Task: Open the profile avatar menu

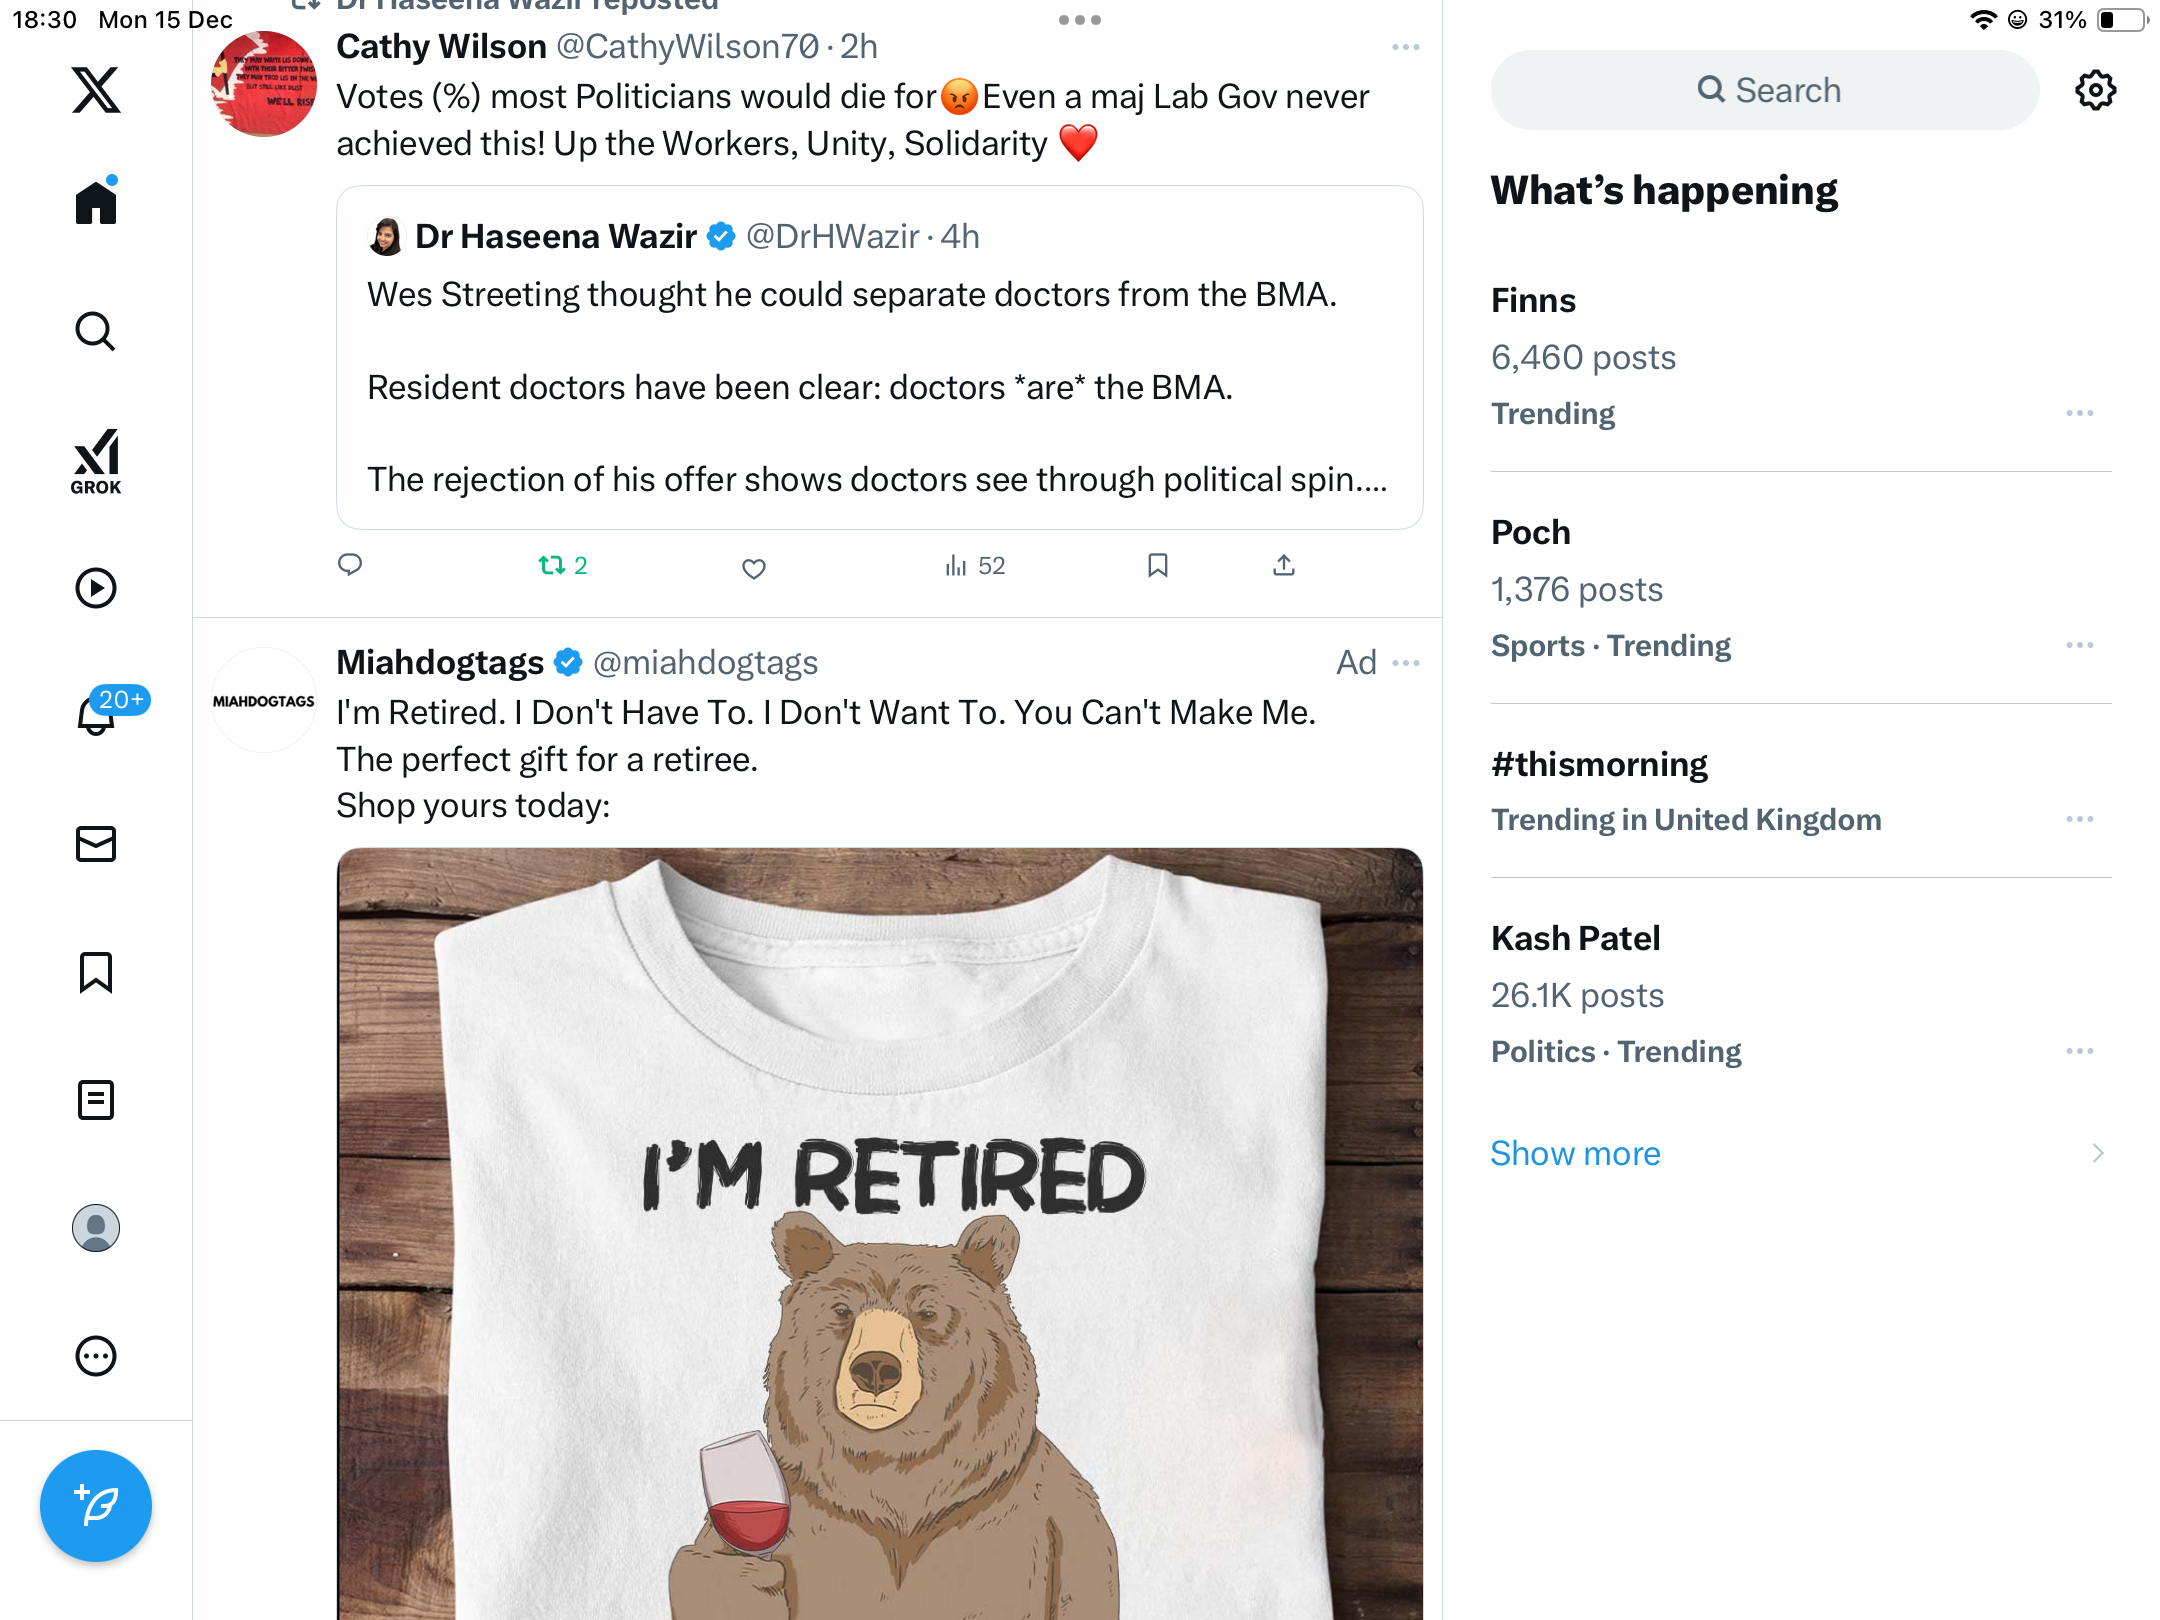Action: click(x=96, y=1228)
